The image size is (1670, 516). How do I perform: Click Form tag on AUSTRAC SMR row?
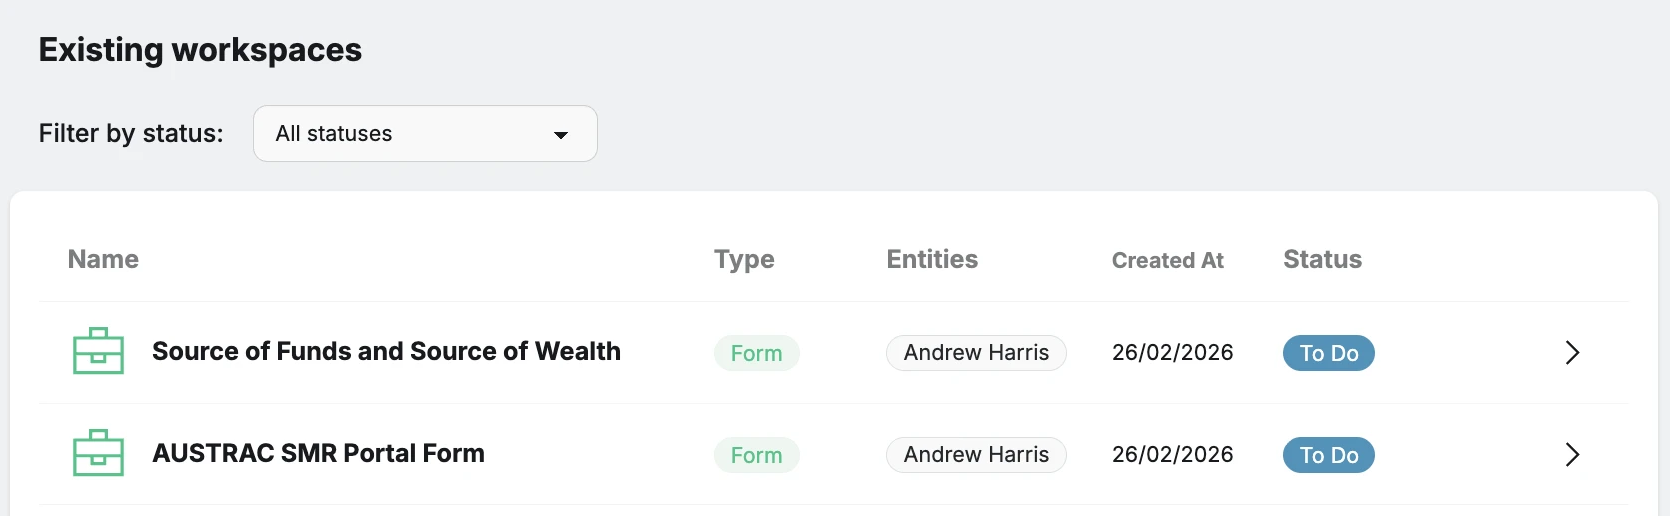[756, 455]
